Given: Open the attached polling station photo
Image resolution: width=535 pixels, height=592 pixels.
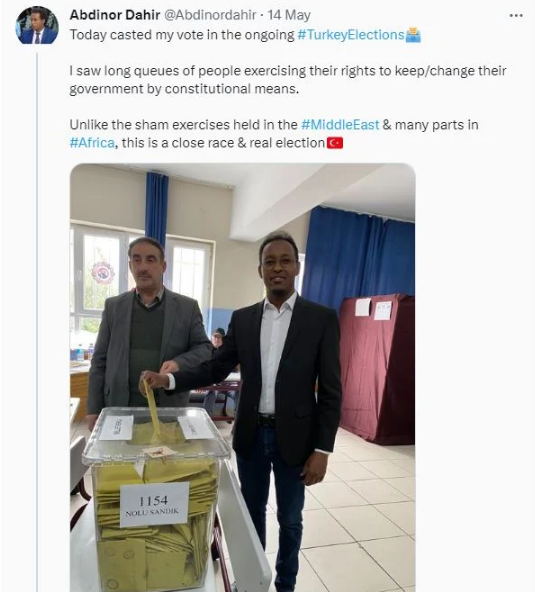Looking at the screenshot, I should [242, 378].
